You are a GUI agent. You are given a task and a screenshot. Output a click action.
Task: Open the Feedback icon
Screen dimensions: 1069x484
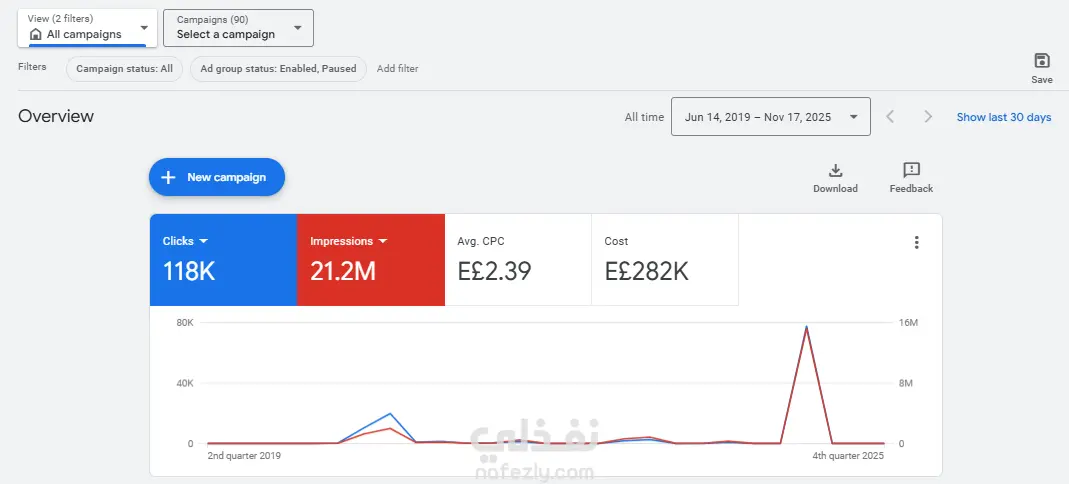point(911,171)
